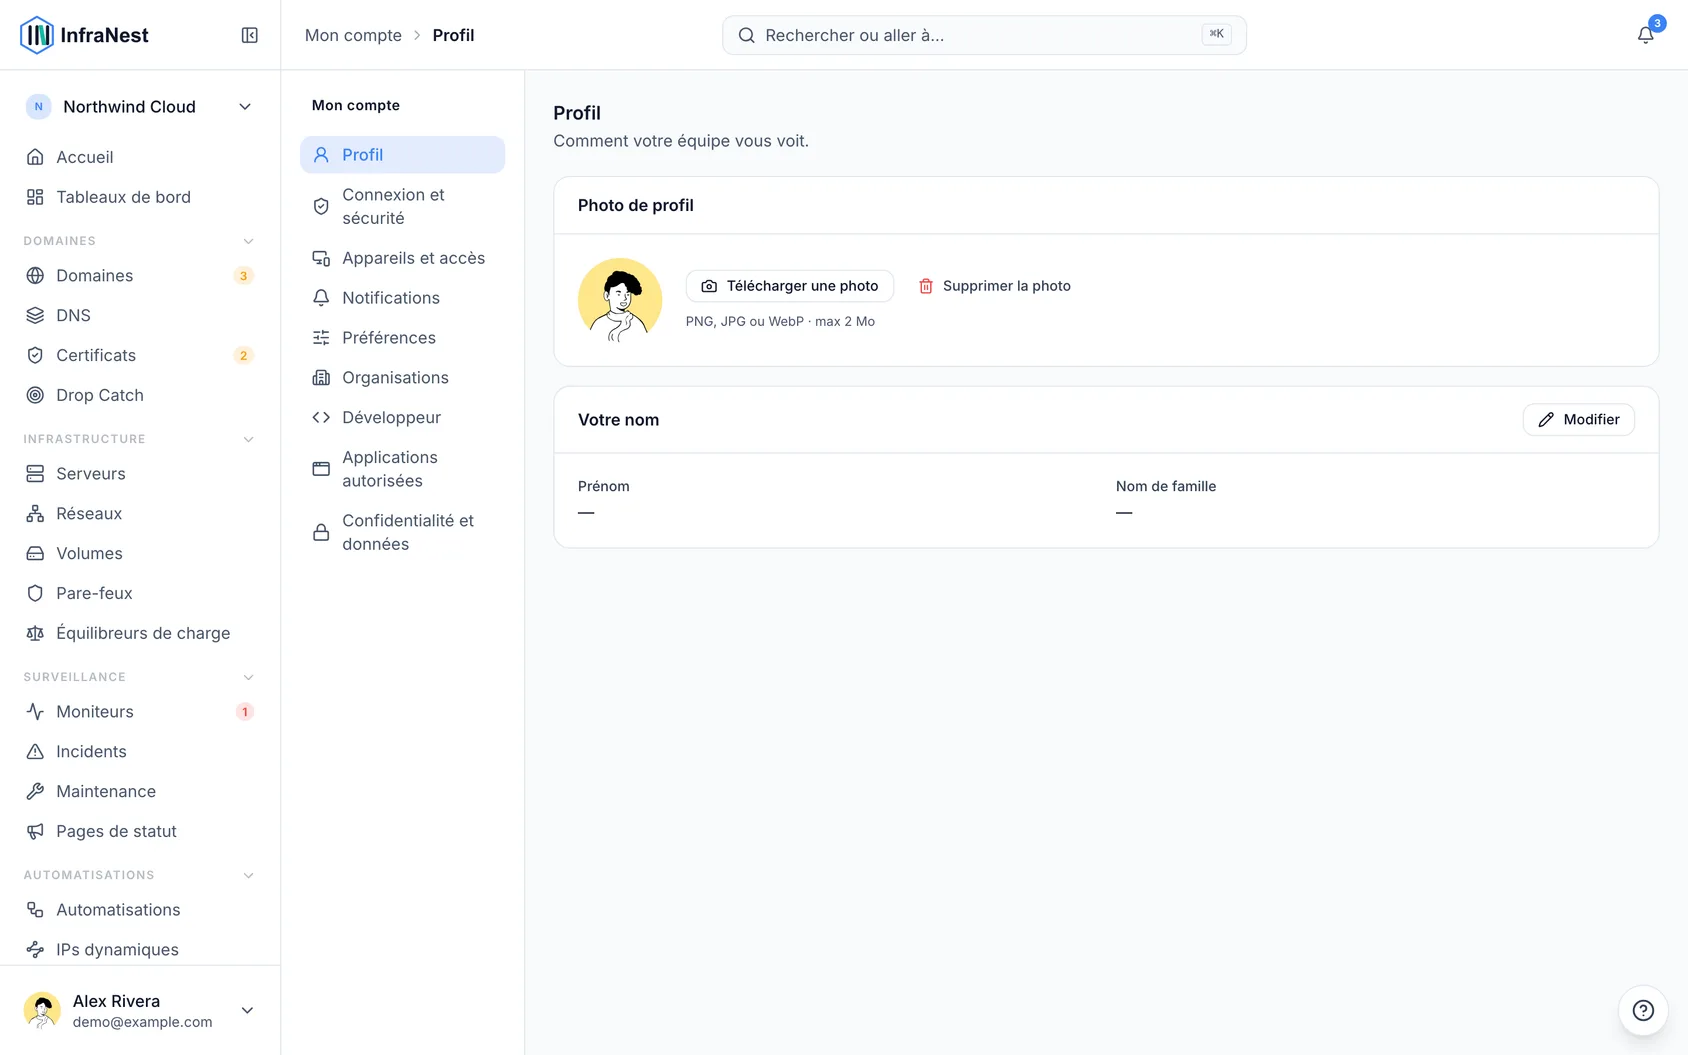The width and height of the screenshot is (1688, 1055).
Task: Go to Équilibreurs de charge scale icon
Action: pos(35,633)
